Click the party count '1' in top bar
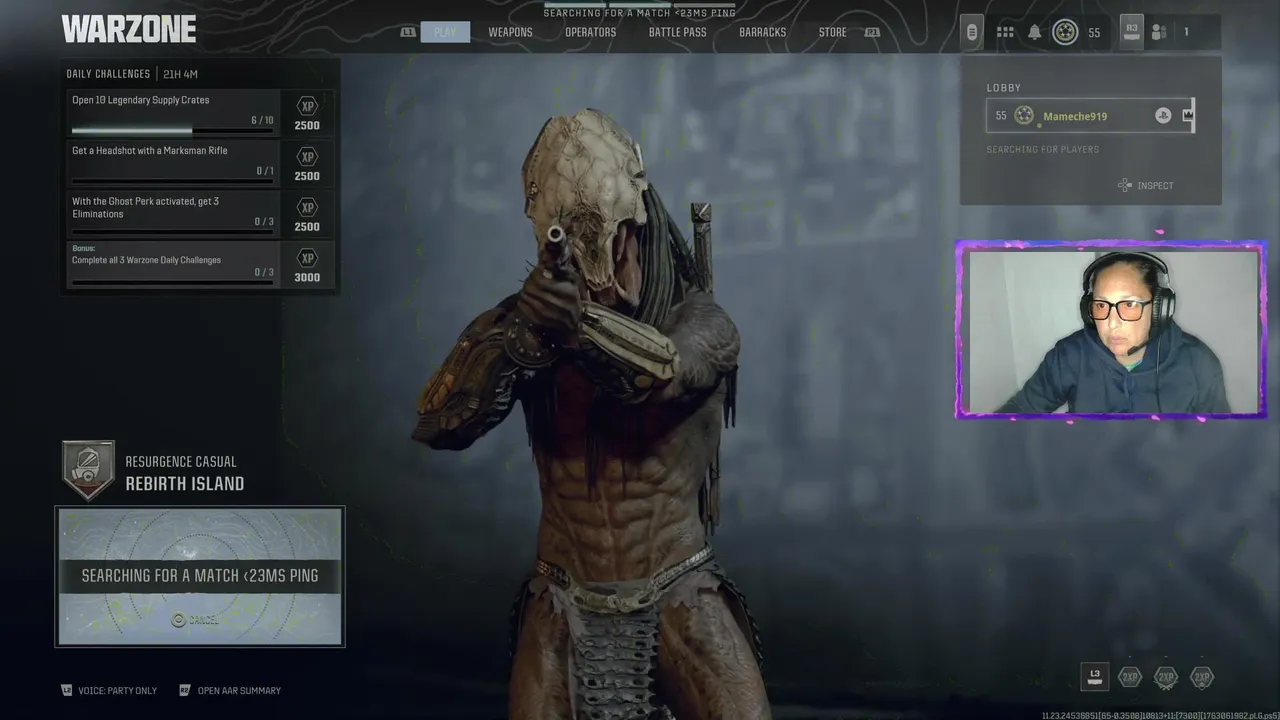This screenshot has height=720, width=1280. point(1186,32)
